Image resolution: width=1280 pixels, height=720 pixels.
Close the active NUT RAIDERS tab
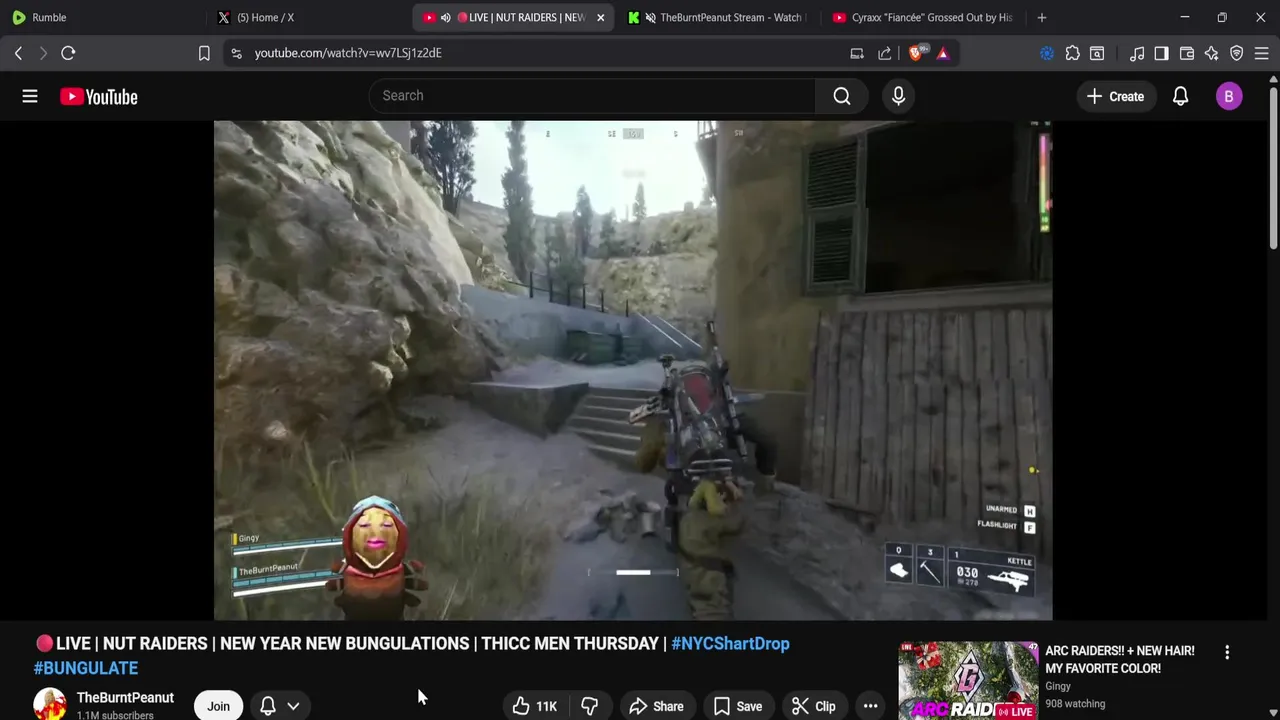click(600, 17)
